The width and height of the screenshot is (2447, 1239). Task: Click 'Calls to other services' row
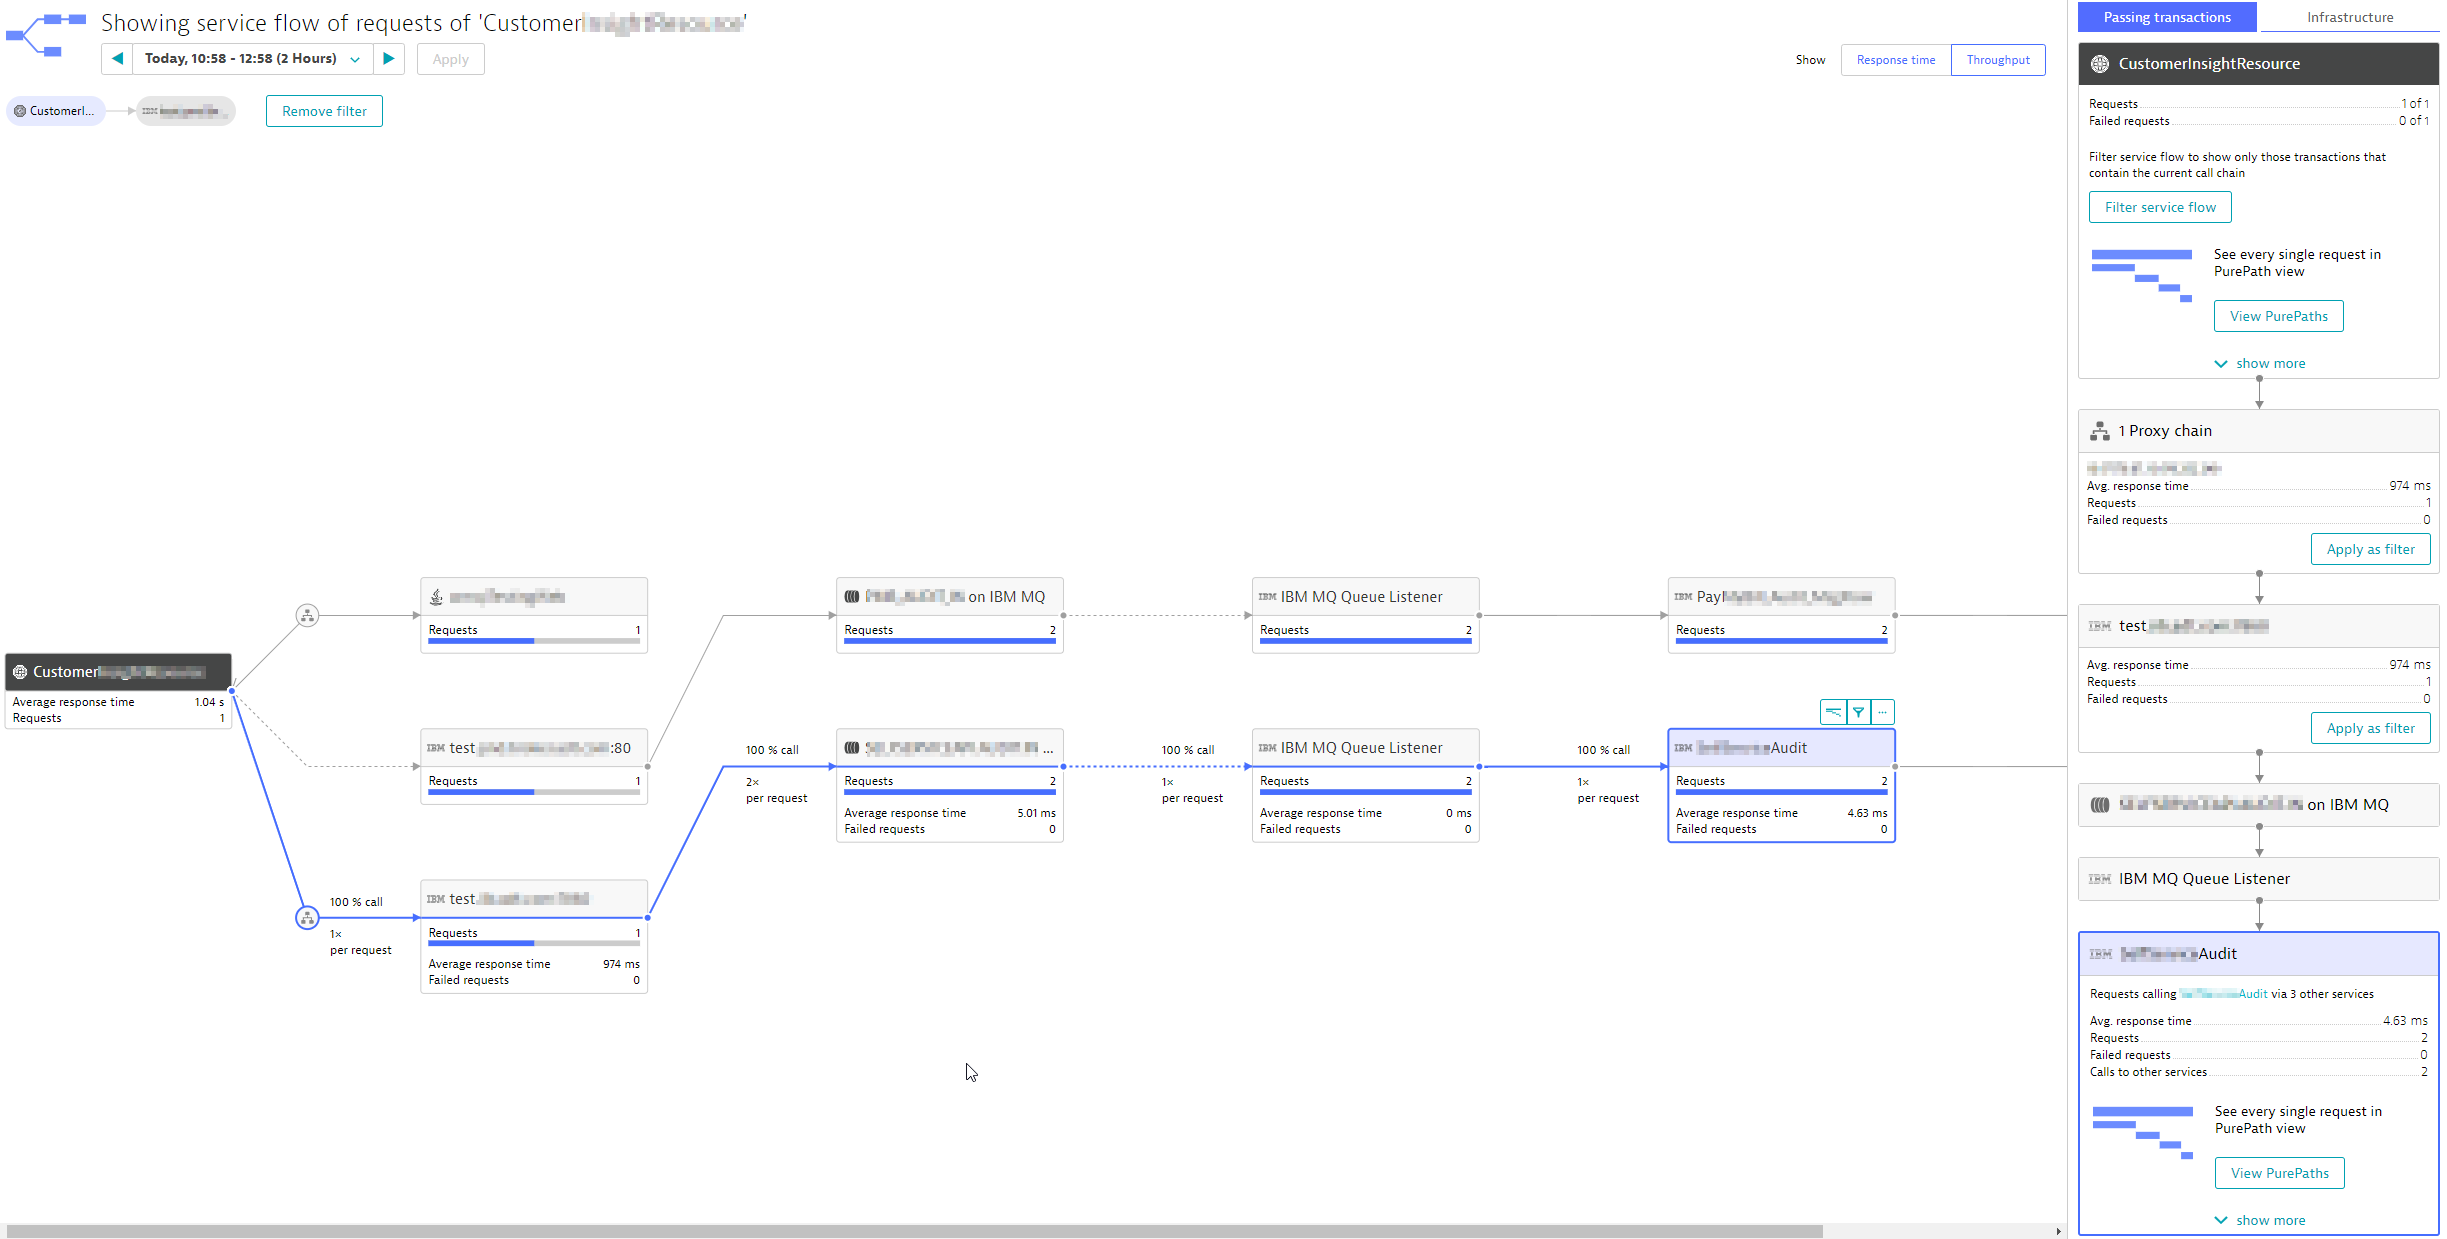[2258, 1072]
